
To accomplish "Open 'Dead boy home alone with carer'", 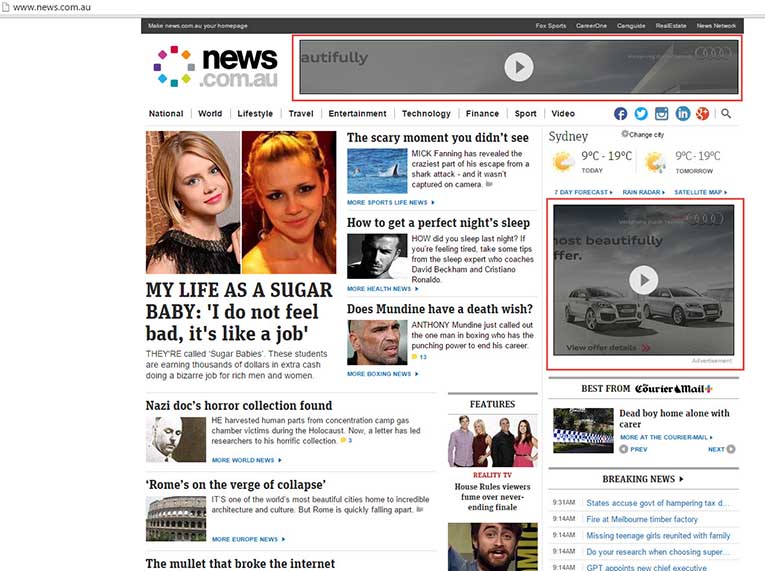I will pos(674,419).
